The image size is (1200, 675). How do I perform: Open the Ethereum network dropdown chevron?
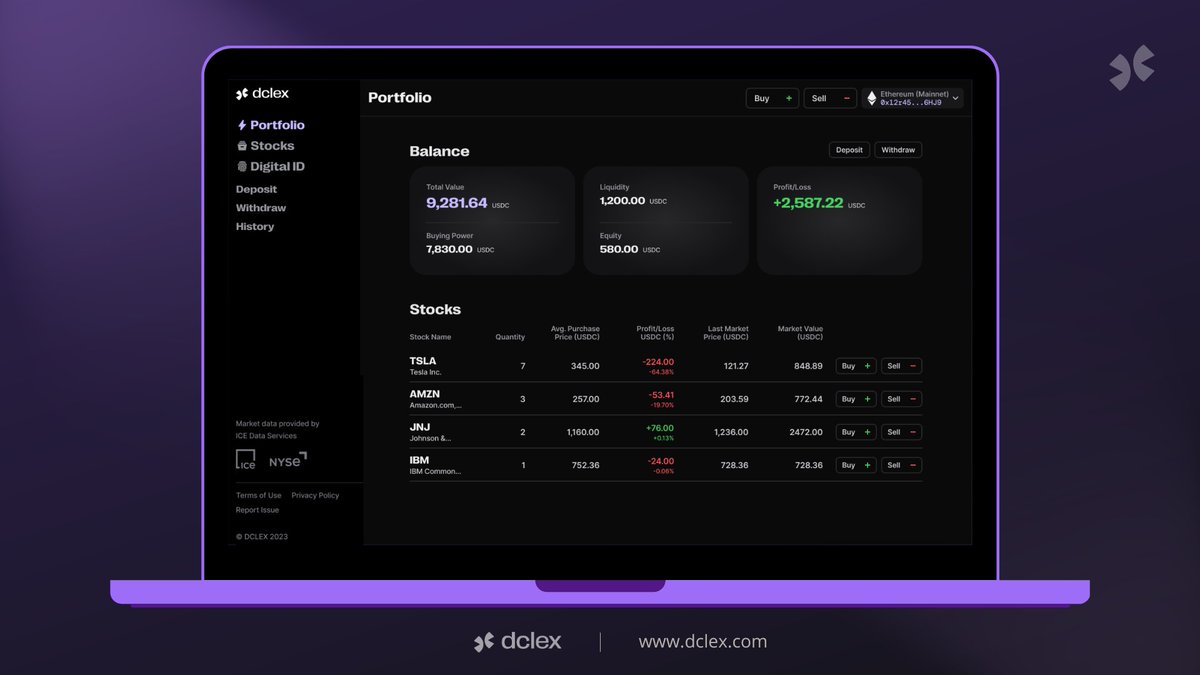coord(956,98)
